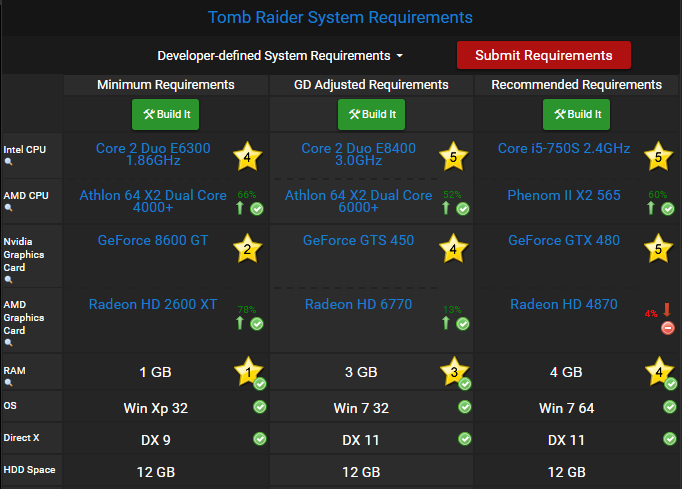Image resolution: width=682 pixels, height=489 pixels.
Task: Click the 4-star rating beside GeForce GTS 450
Action: pos(453,248)
